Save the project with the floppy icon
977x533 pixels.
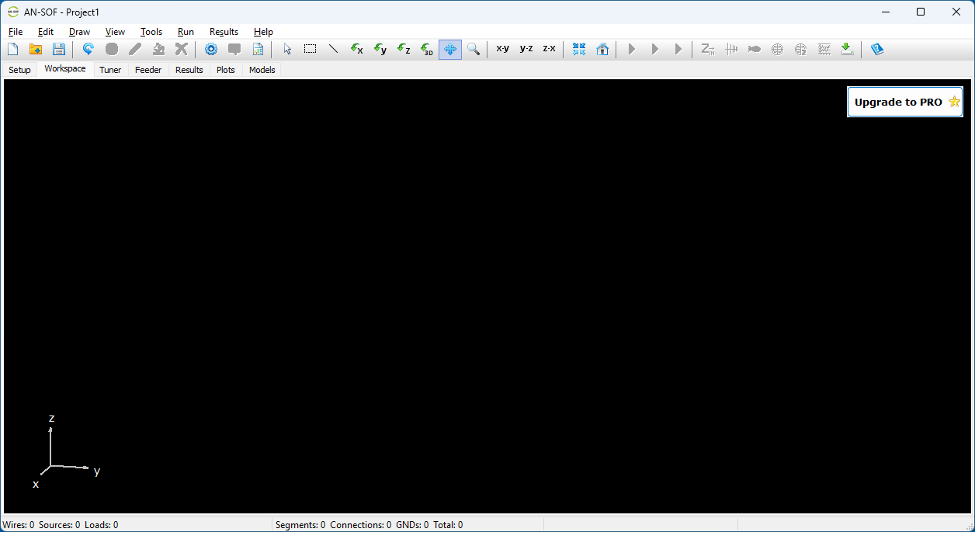point(59,49)
